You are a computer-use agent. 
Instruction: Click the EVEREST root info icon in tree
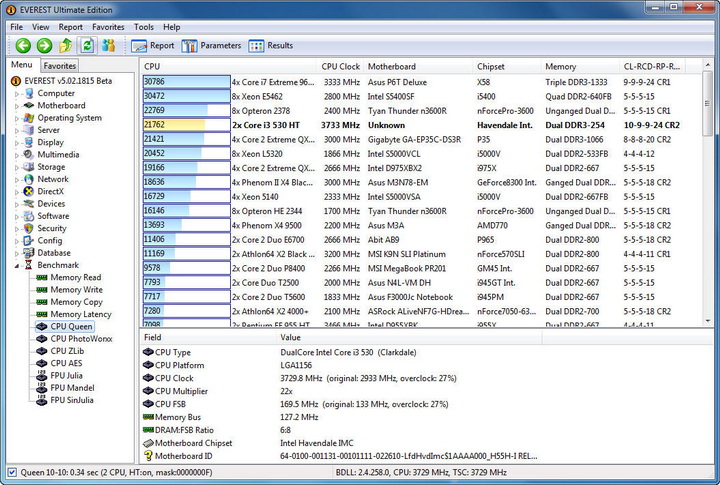tap(16, 81)
